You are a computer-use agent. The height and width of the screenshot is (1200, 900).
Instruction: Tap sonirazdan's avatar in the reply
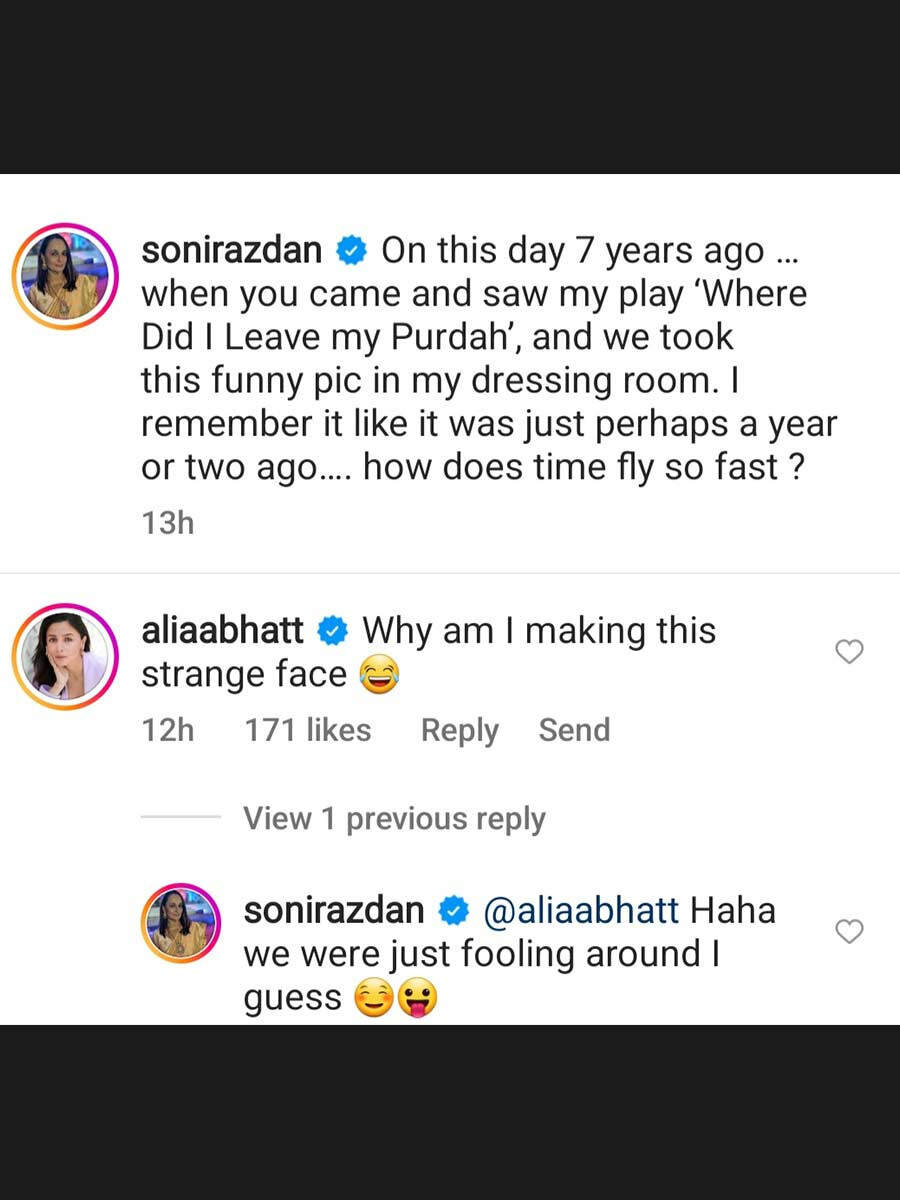(x=181, y=923)
